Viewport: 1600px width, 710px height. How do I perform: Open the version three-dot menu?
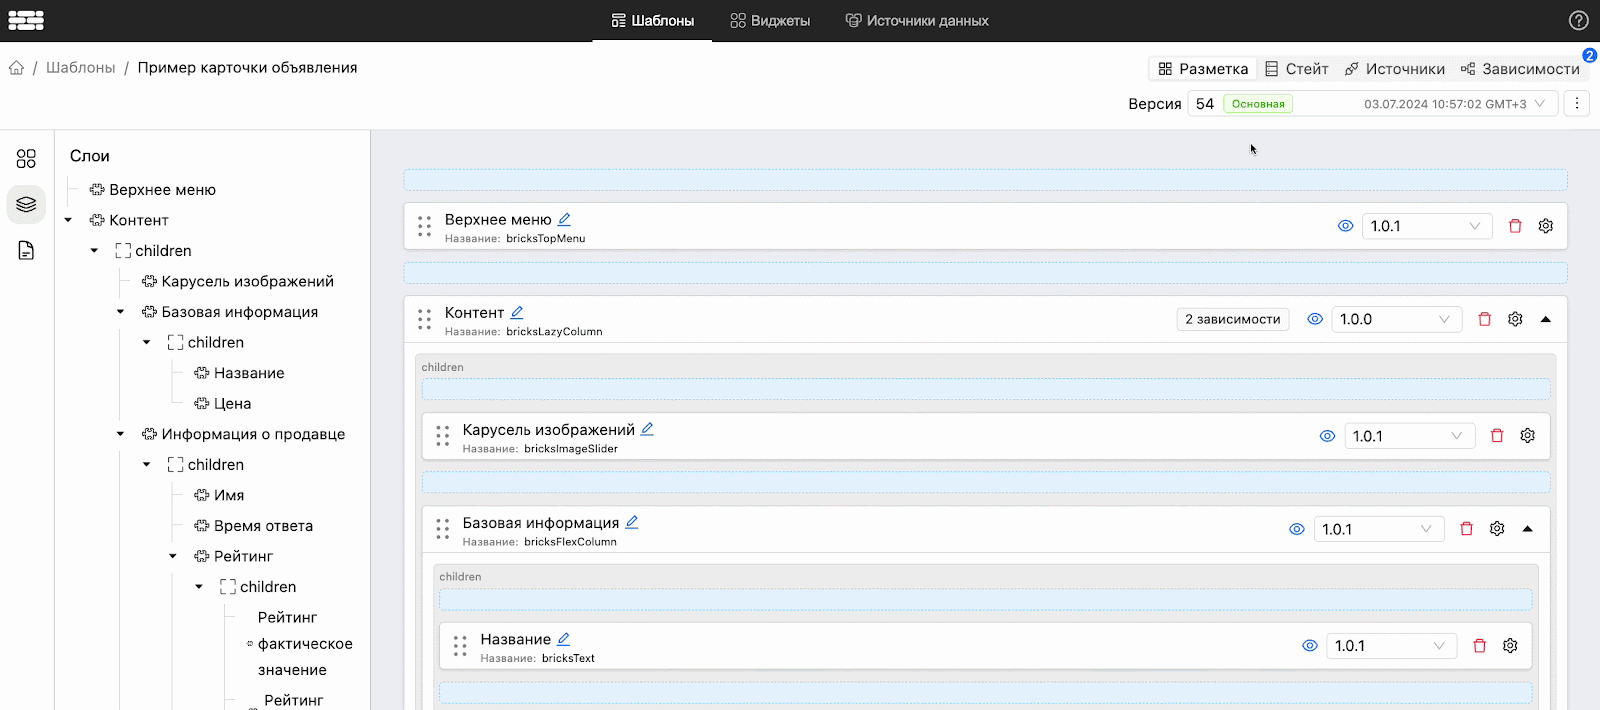[x=1577, y=103]
